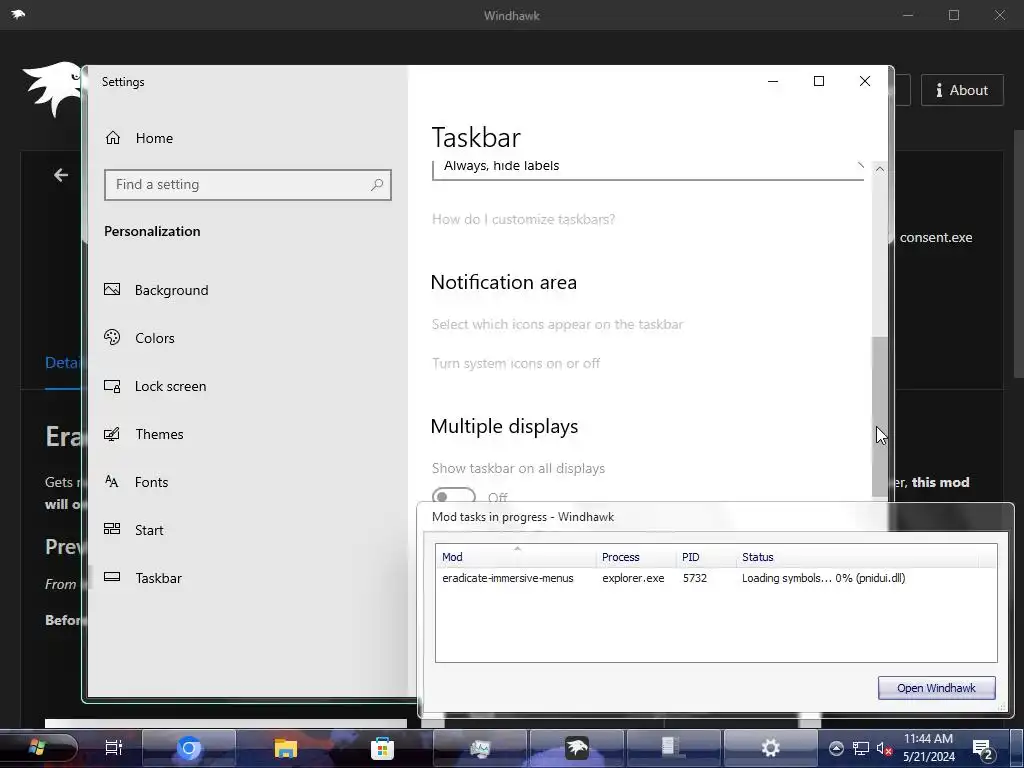Switch to Settings gear taskbar button
The image size is (1024, 768).
[771, 748]
